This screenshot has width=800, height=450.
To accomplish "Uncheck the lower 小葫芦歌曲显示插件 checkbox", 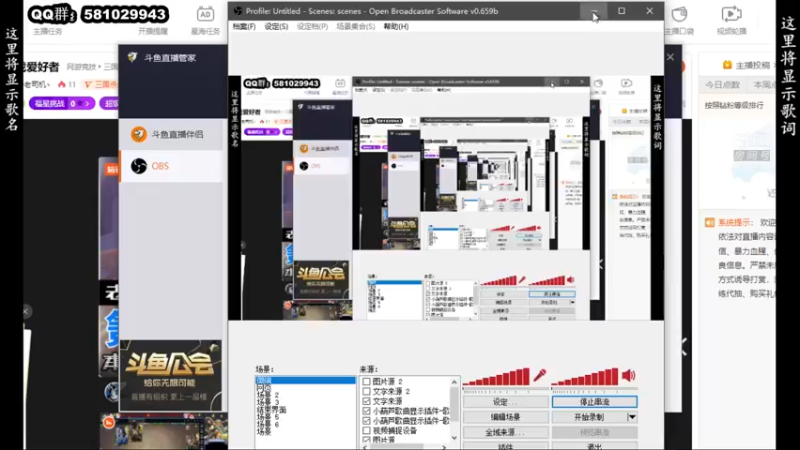I will (366, 421).
